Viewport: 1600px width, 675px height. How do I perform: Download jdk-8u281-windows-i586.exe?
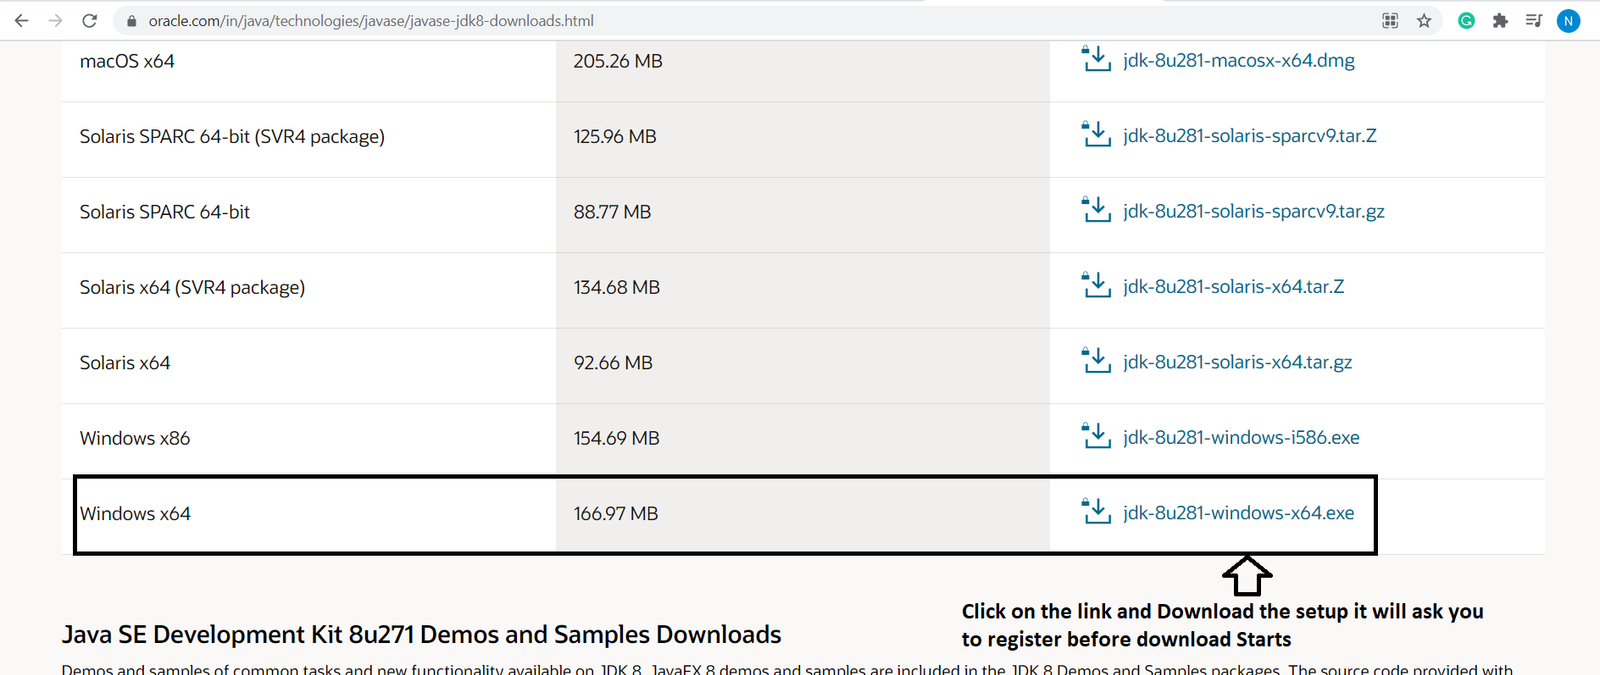[1240, 438]
